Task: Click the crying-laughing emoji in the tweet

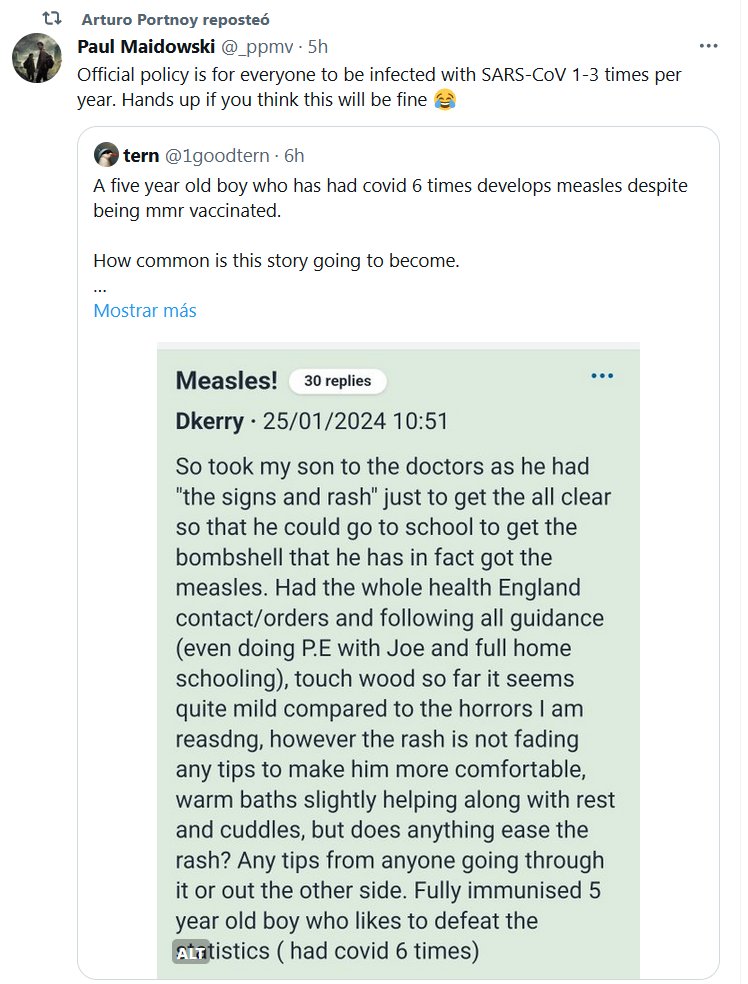Action: coord(446,100)
